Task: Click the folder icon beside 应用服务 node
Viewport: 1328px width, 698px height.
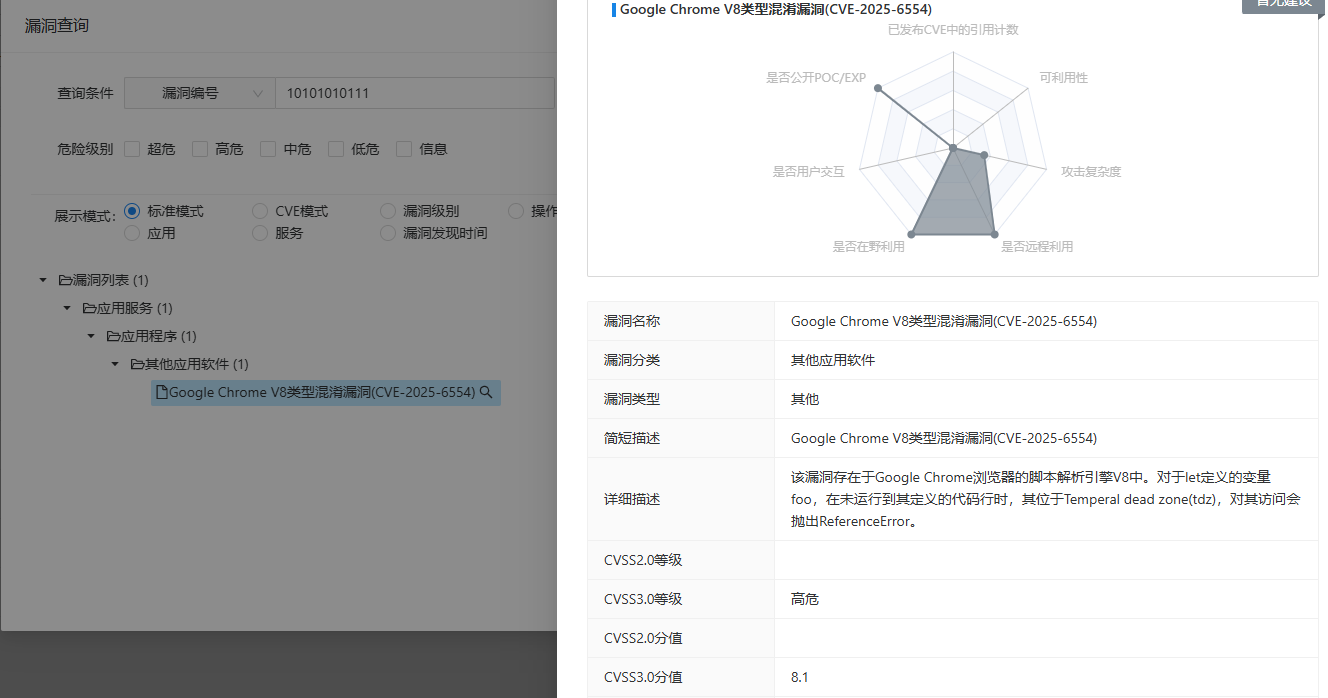Action: click(x=88, y=308)
